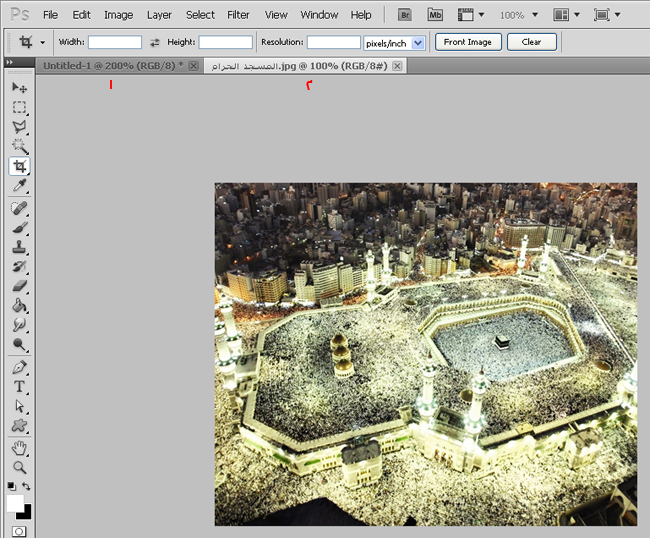Activate the Eyedropper tool
Image resolution: width=650 pixels, height=538 pixels.
(19, 186)
